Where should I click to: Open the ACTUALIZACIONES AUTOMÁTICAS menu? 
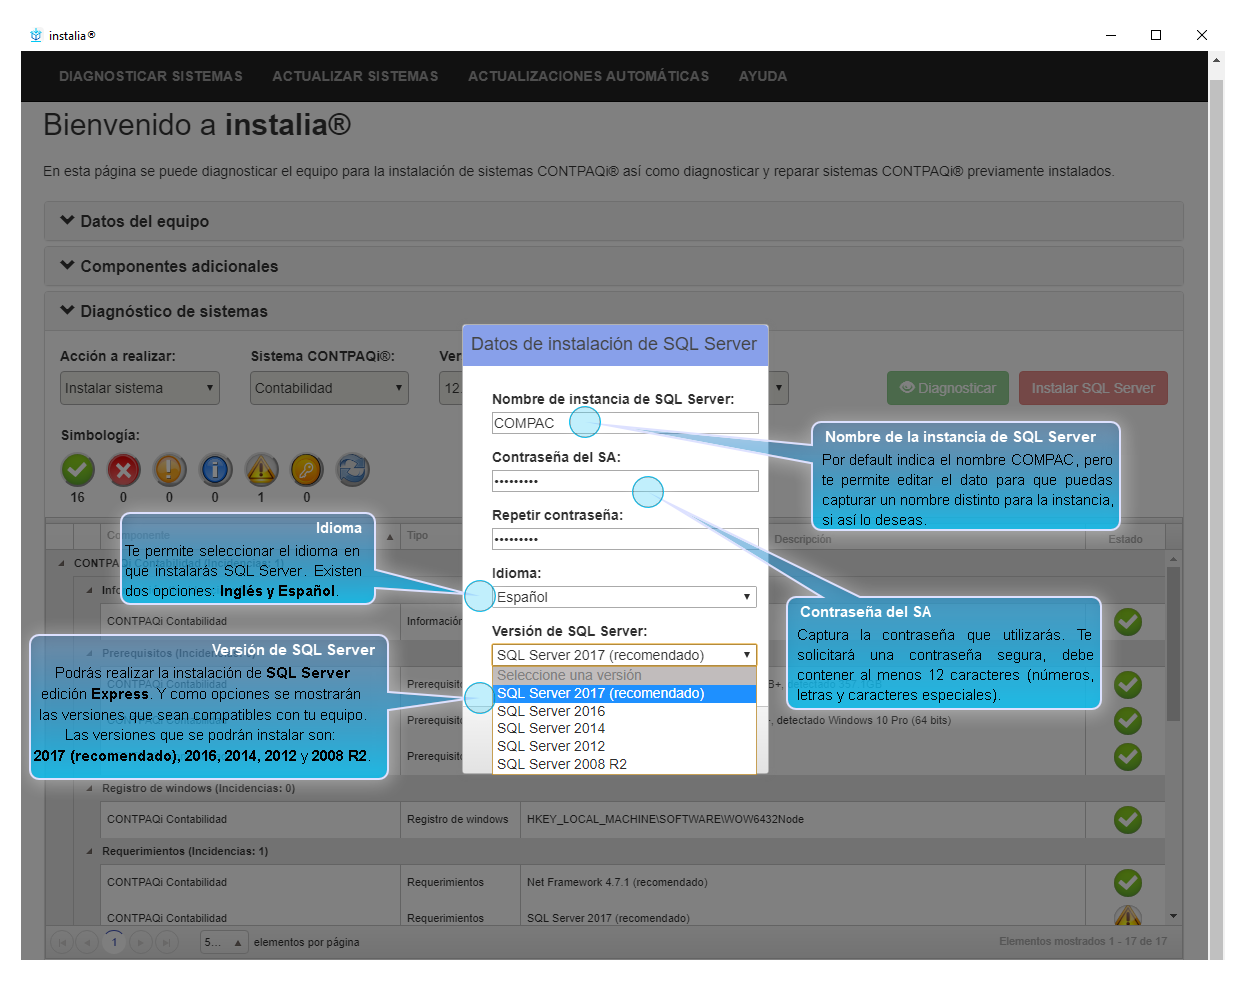click(x=589, y=76)
